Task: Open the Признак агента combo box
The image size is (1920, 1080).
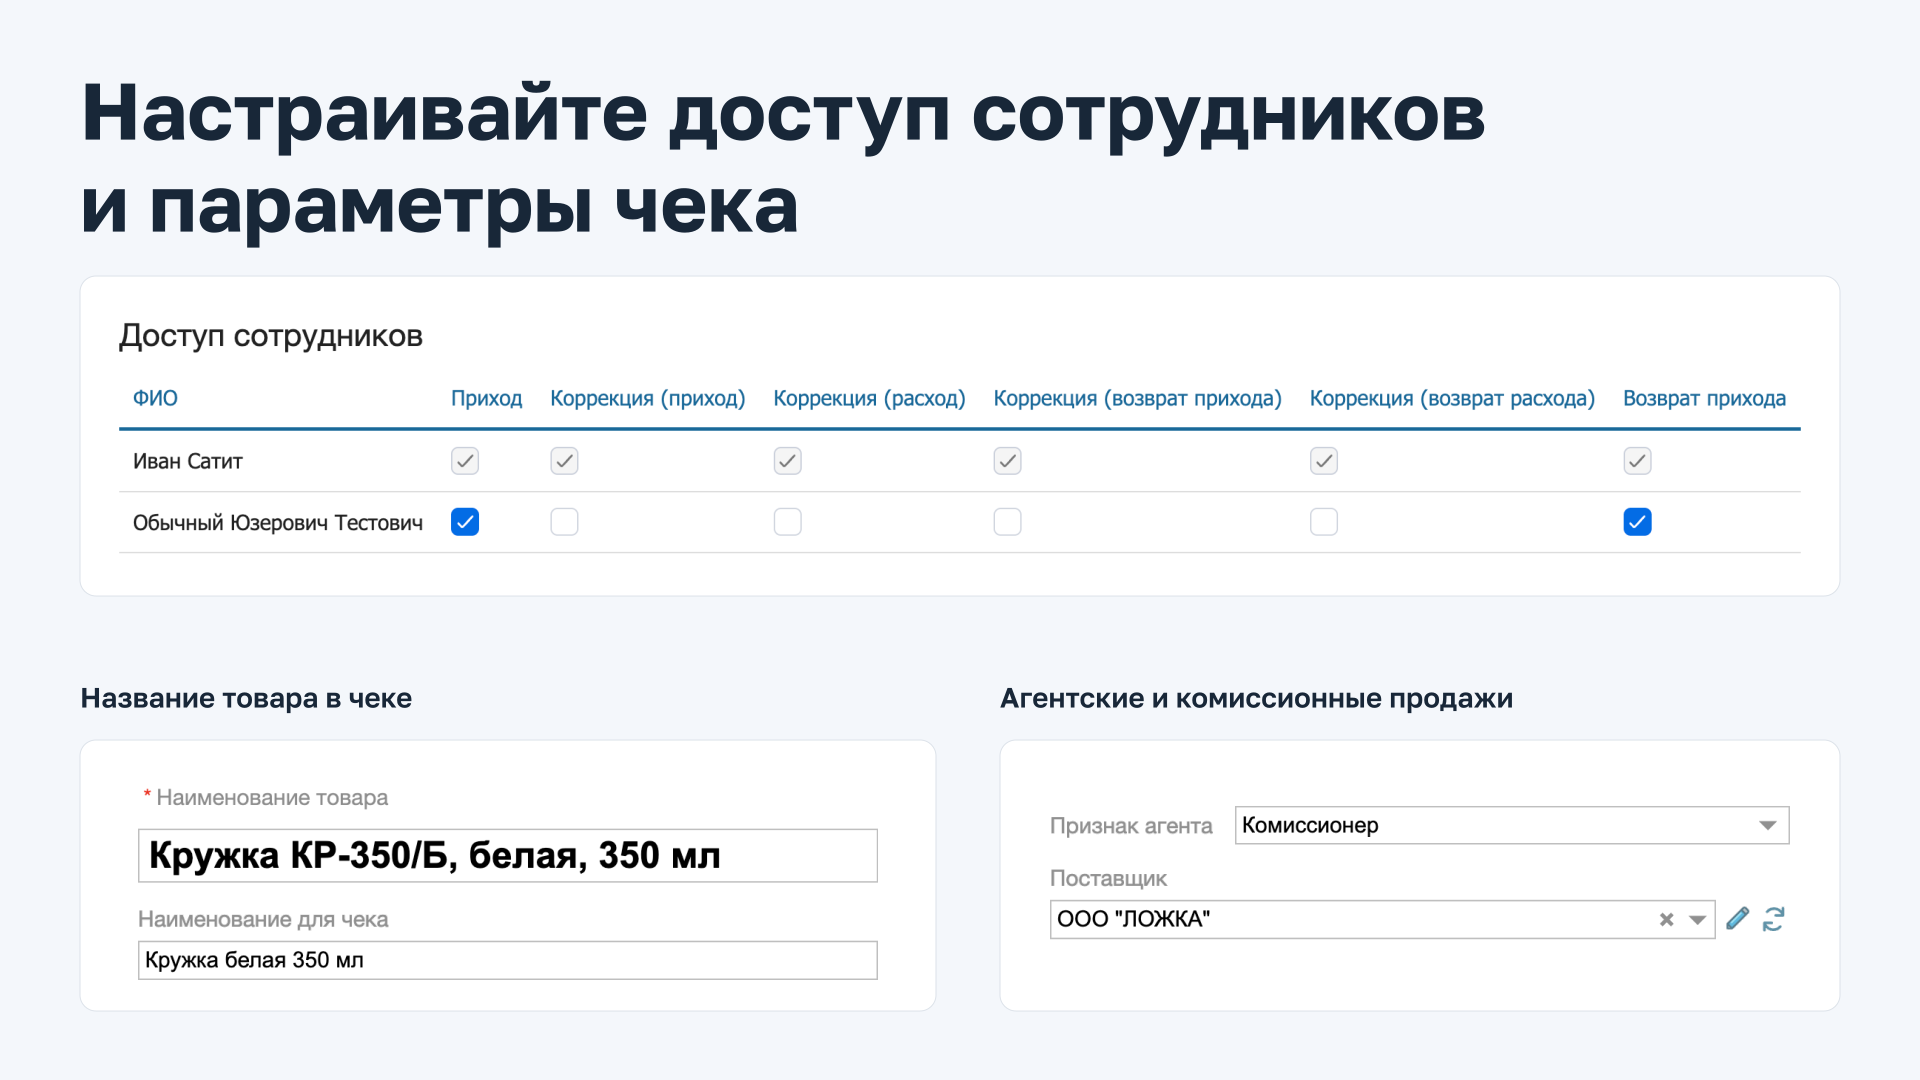Action: coord(1511,825)
